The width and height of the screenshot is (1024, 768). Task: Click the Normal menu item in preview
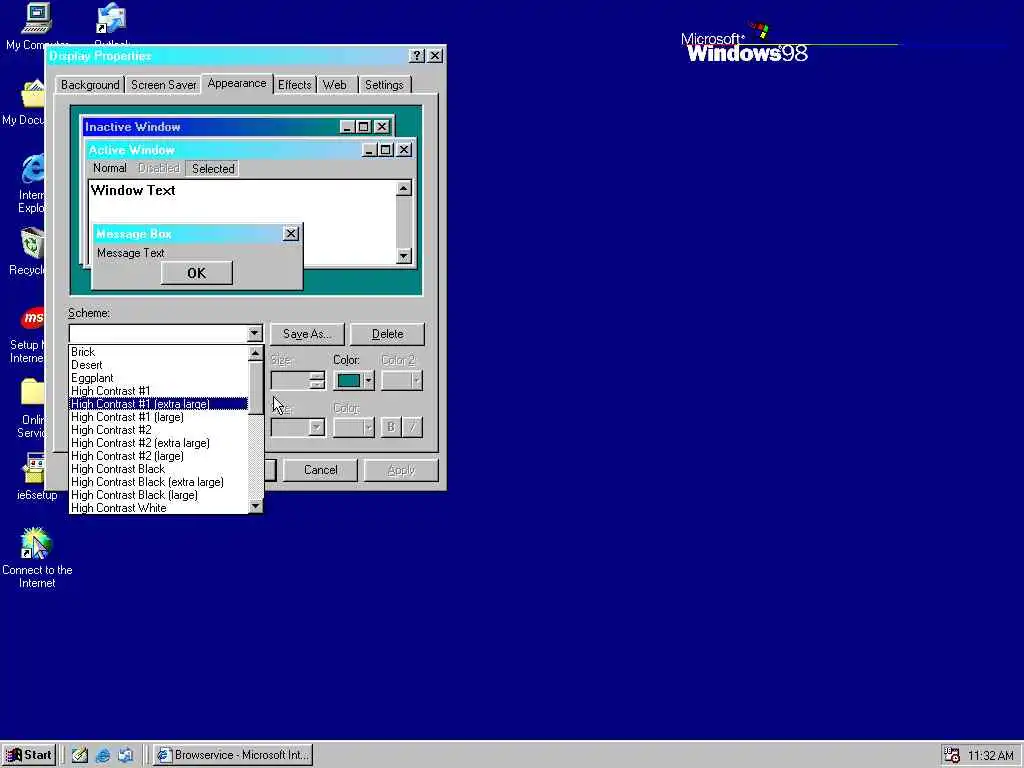[x=110, y=168]
